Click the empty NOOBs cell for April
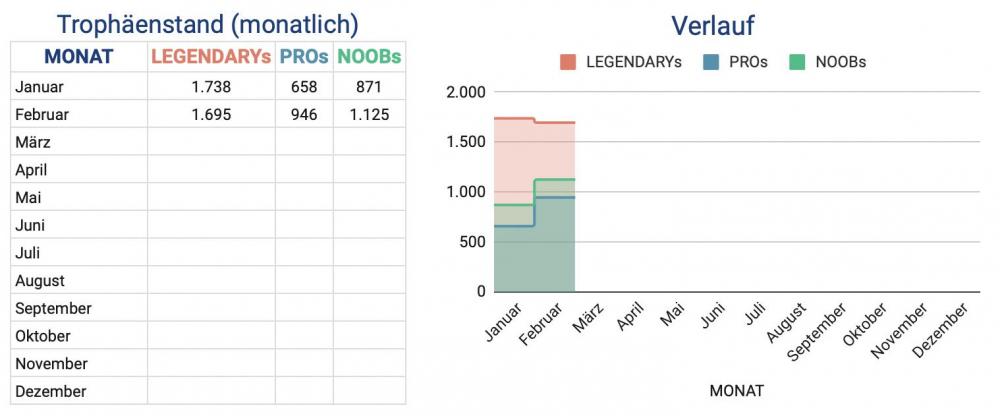The image size is (1000, 416). click(369, 170)
